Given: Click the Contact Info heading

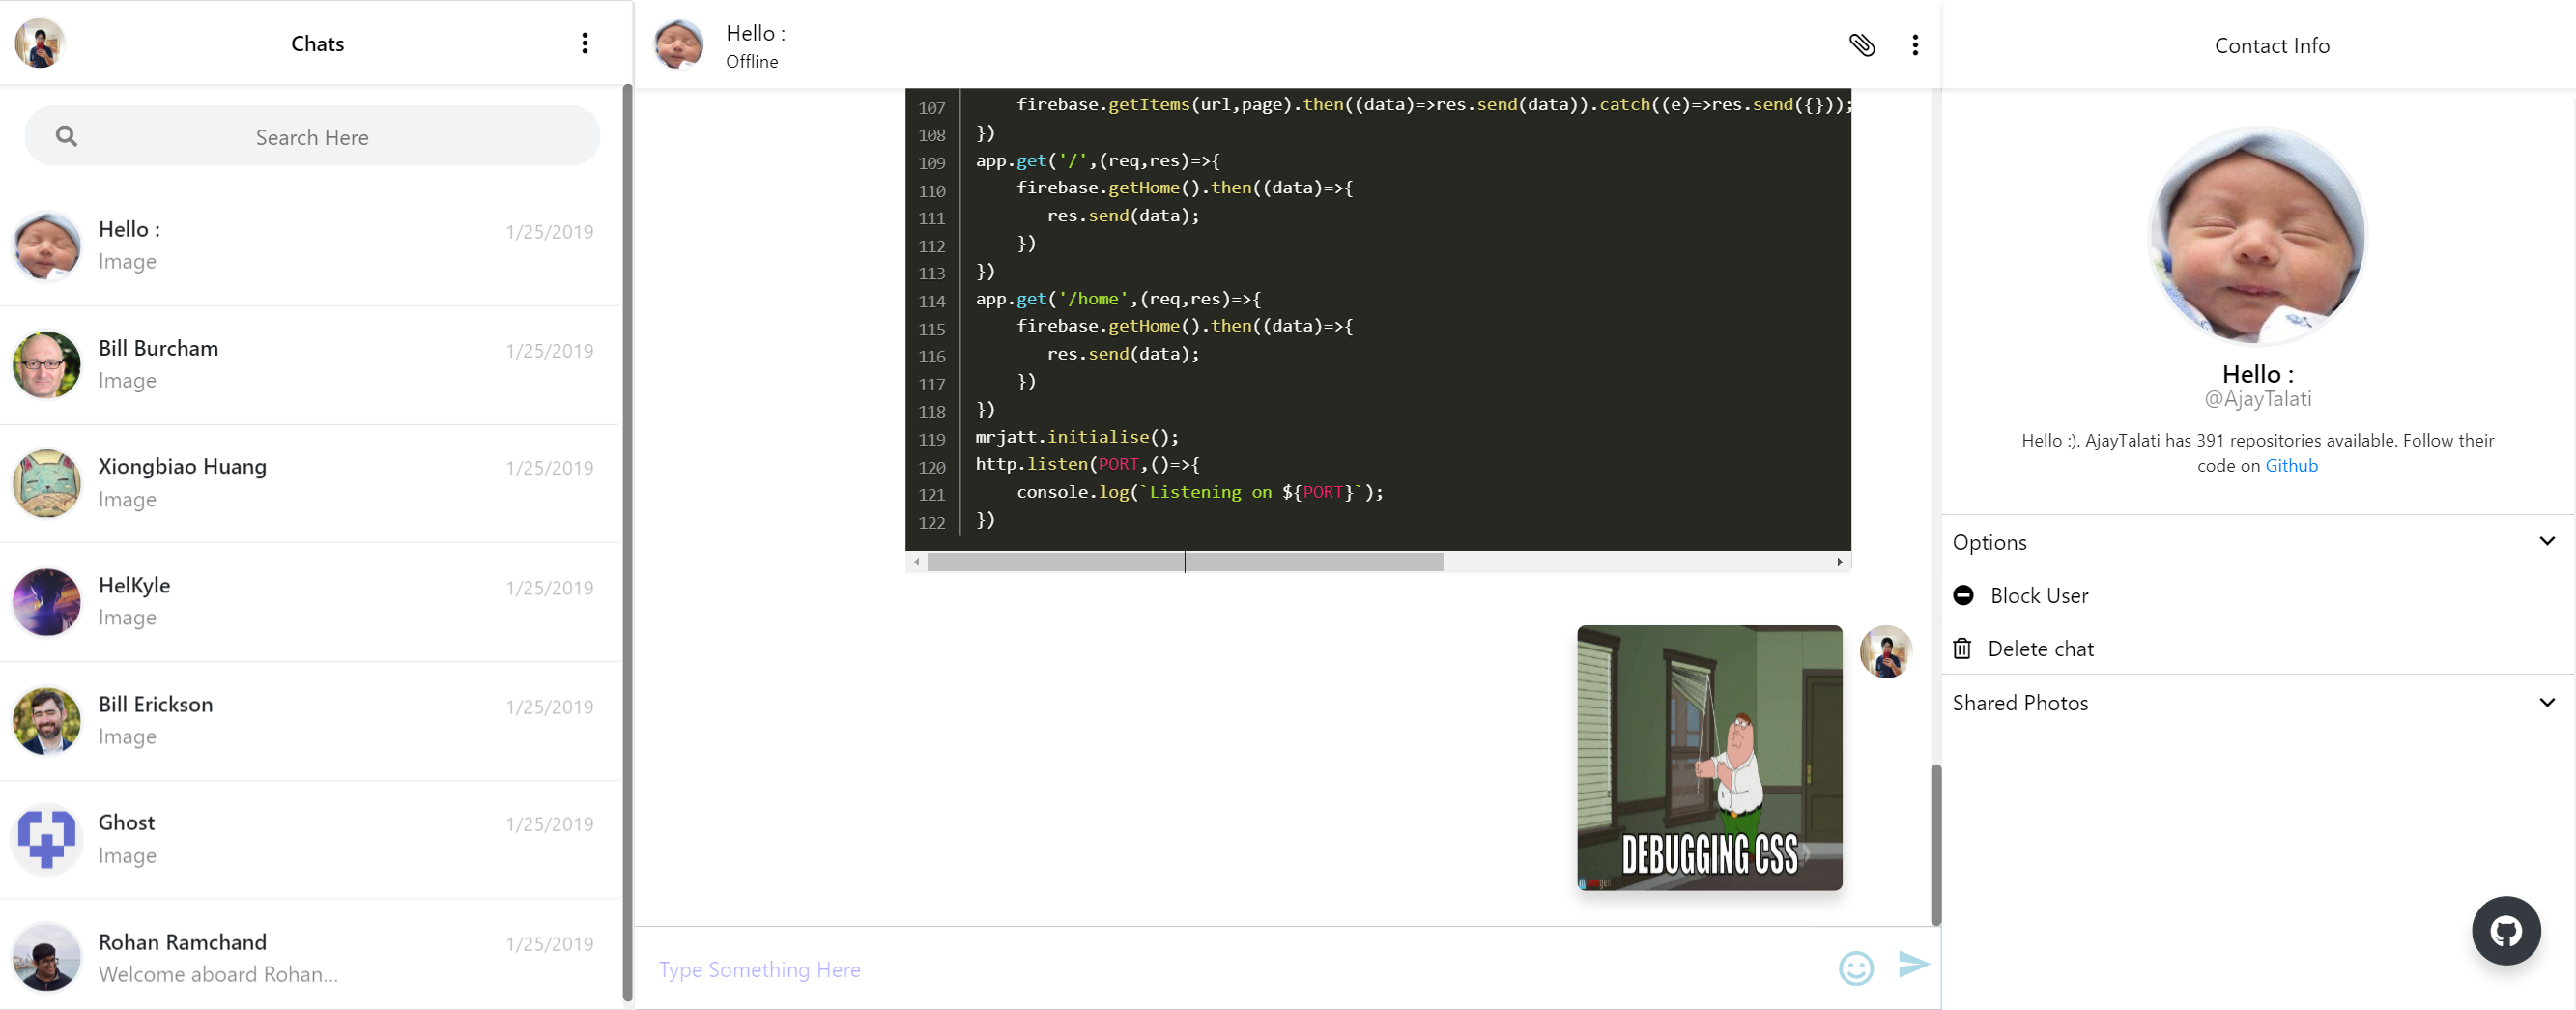Looking at the screenshot, I should click(2271, 46).
